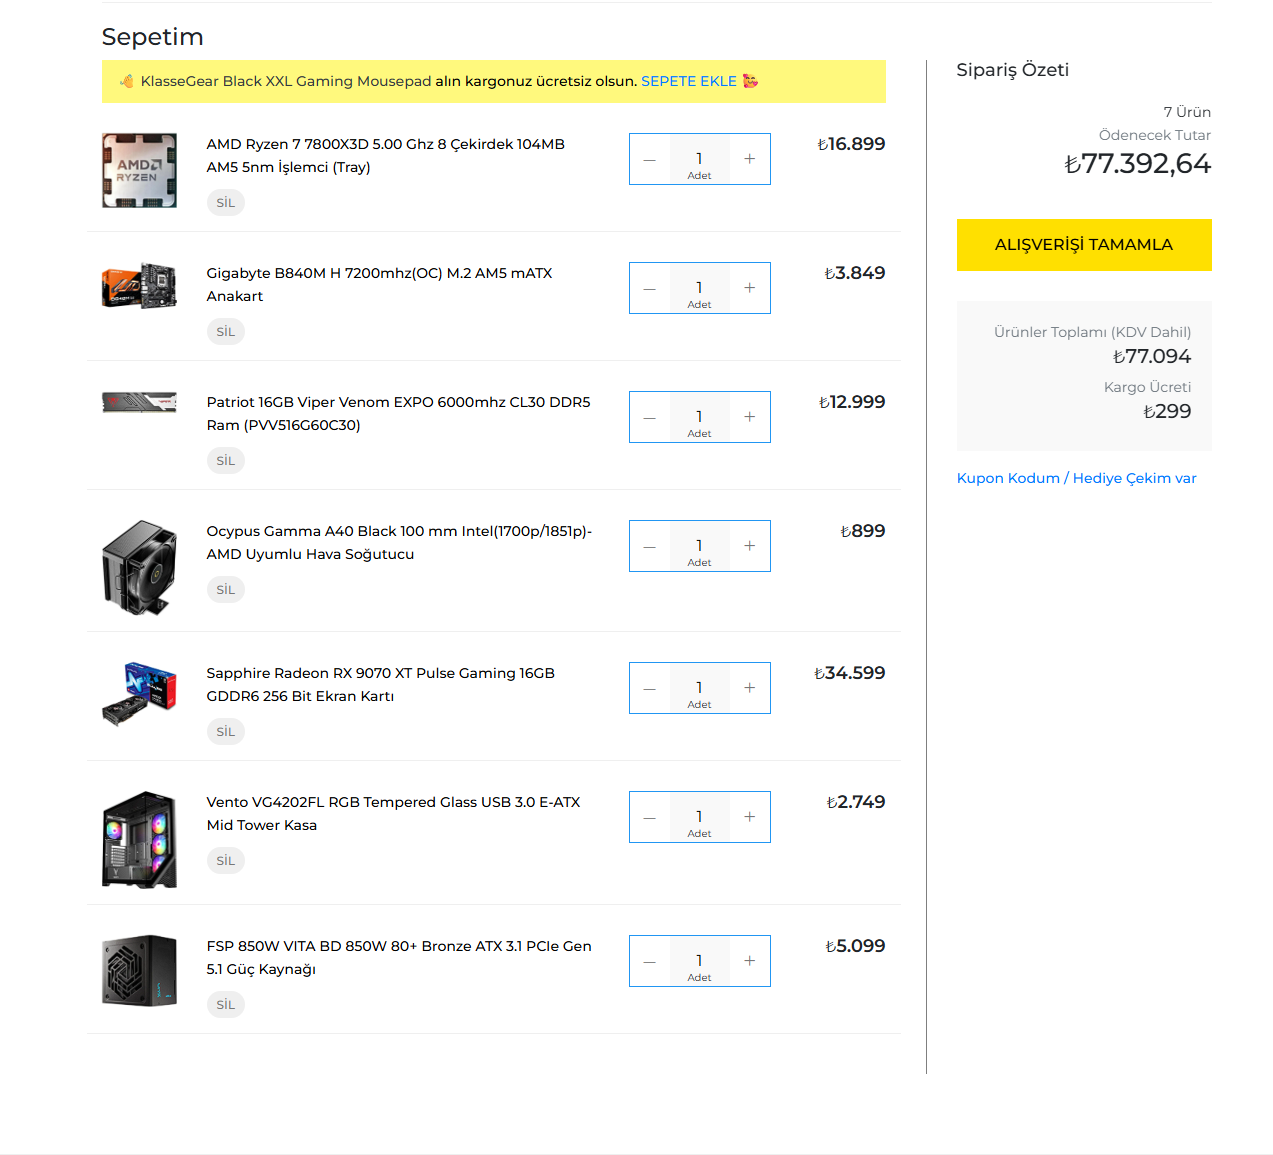Open Ocypus Gamma A40 cooler thumbnail
The height and width of the screenshot is (1155, 1273).
click(139, 568)
